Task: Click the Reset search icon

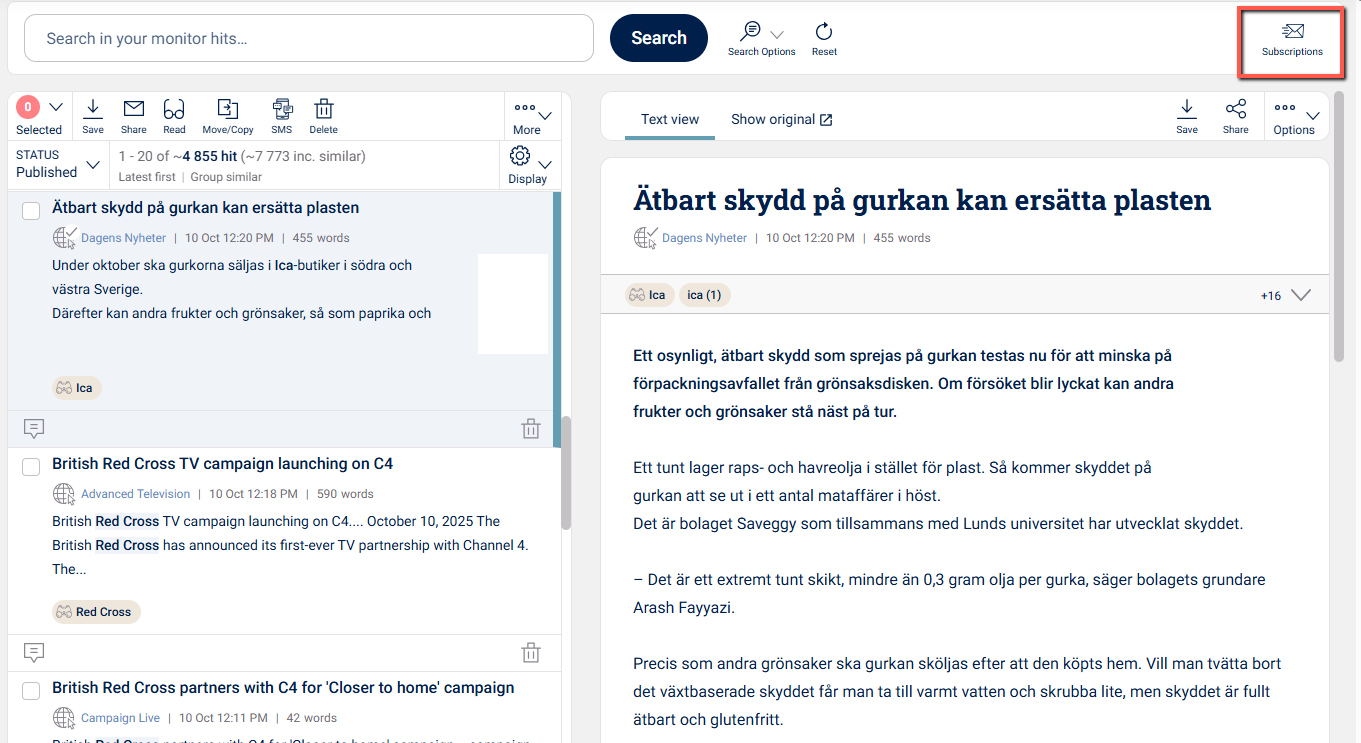Action: pos(824,33)
